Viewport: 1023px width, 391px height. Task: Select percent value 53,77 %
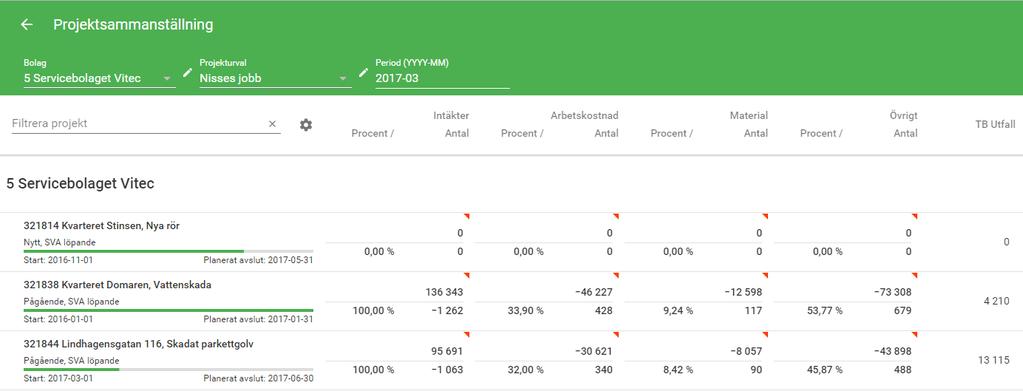(x=824, y=311)
